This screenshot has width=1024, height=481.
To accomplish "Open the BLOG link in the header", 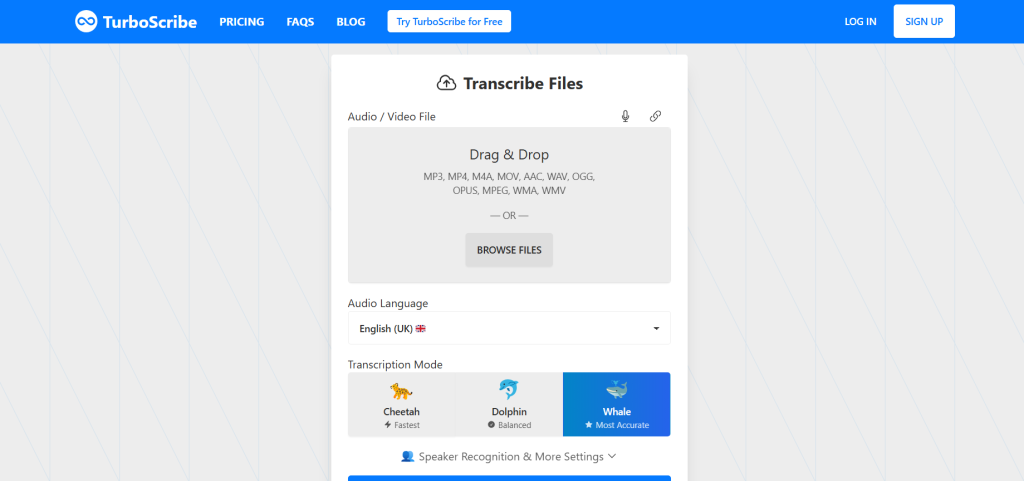I will [351, 21].
